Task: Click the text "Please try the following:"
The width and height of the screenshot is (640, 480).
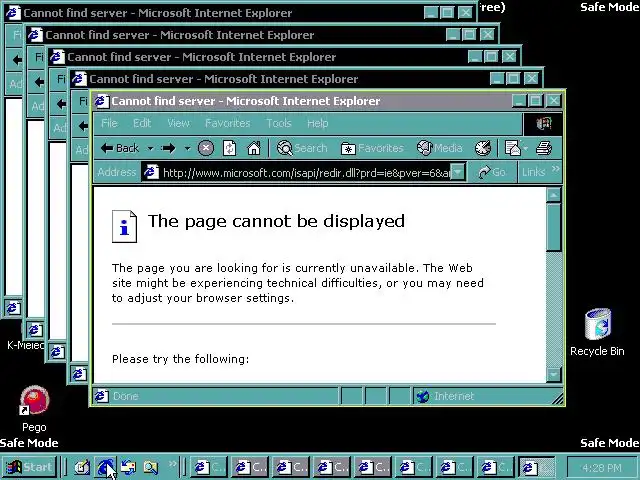Action: tap(180, 359)
